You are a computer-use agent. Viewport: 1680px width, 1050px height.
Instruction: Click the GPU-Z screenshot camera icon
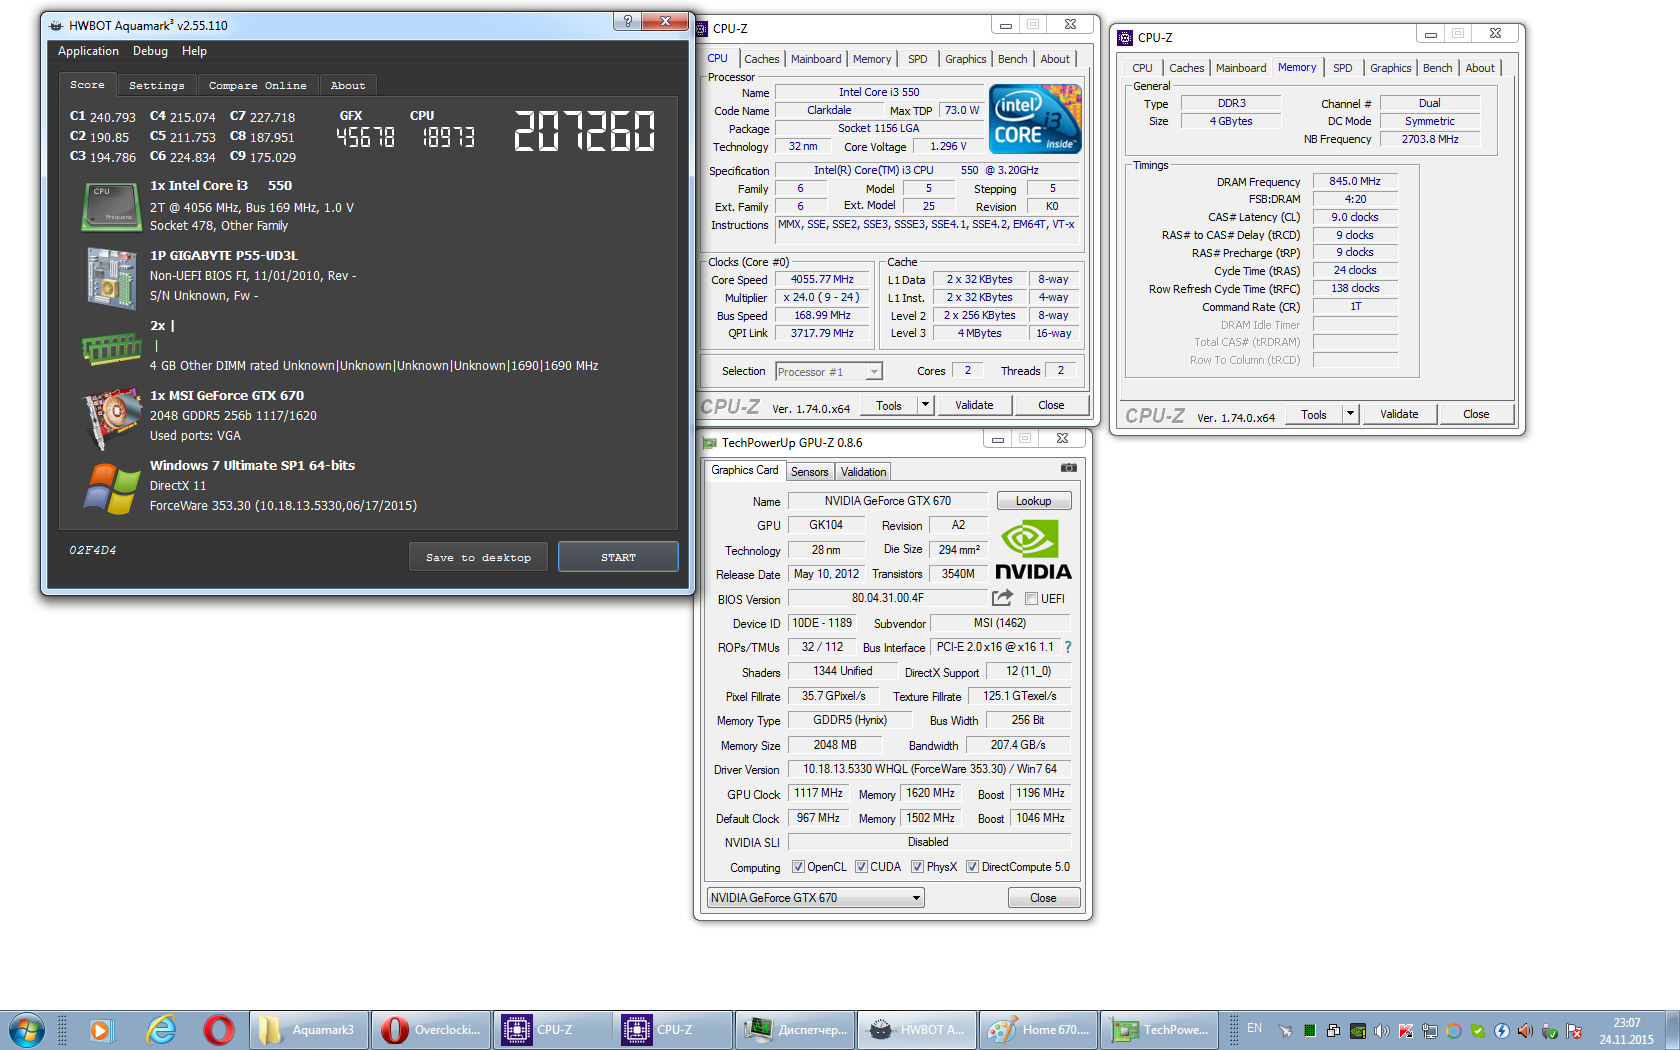coord(1068,468)
